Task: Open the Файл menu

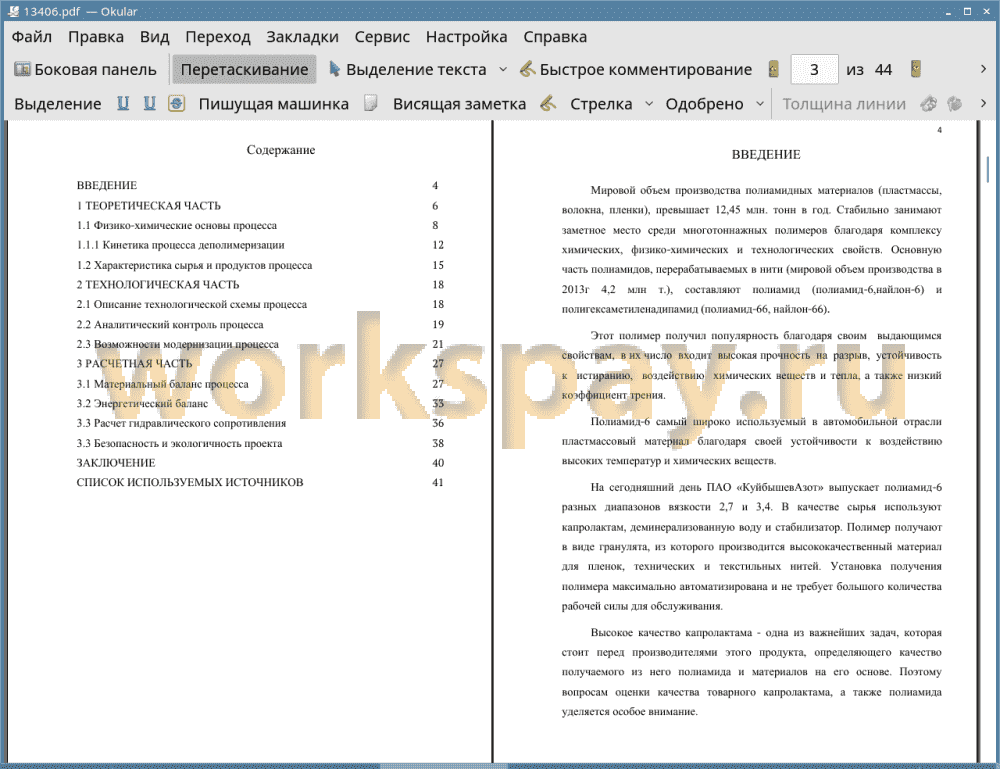Action: click(x=32, y=37)
